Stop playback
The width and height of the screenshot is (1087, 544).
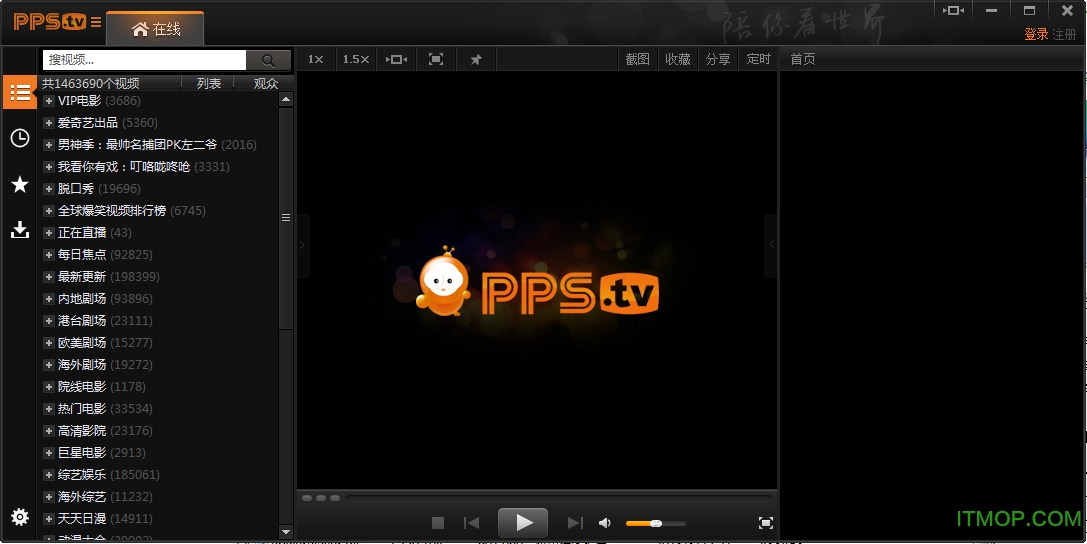[x=437, y=523]
